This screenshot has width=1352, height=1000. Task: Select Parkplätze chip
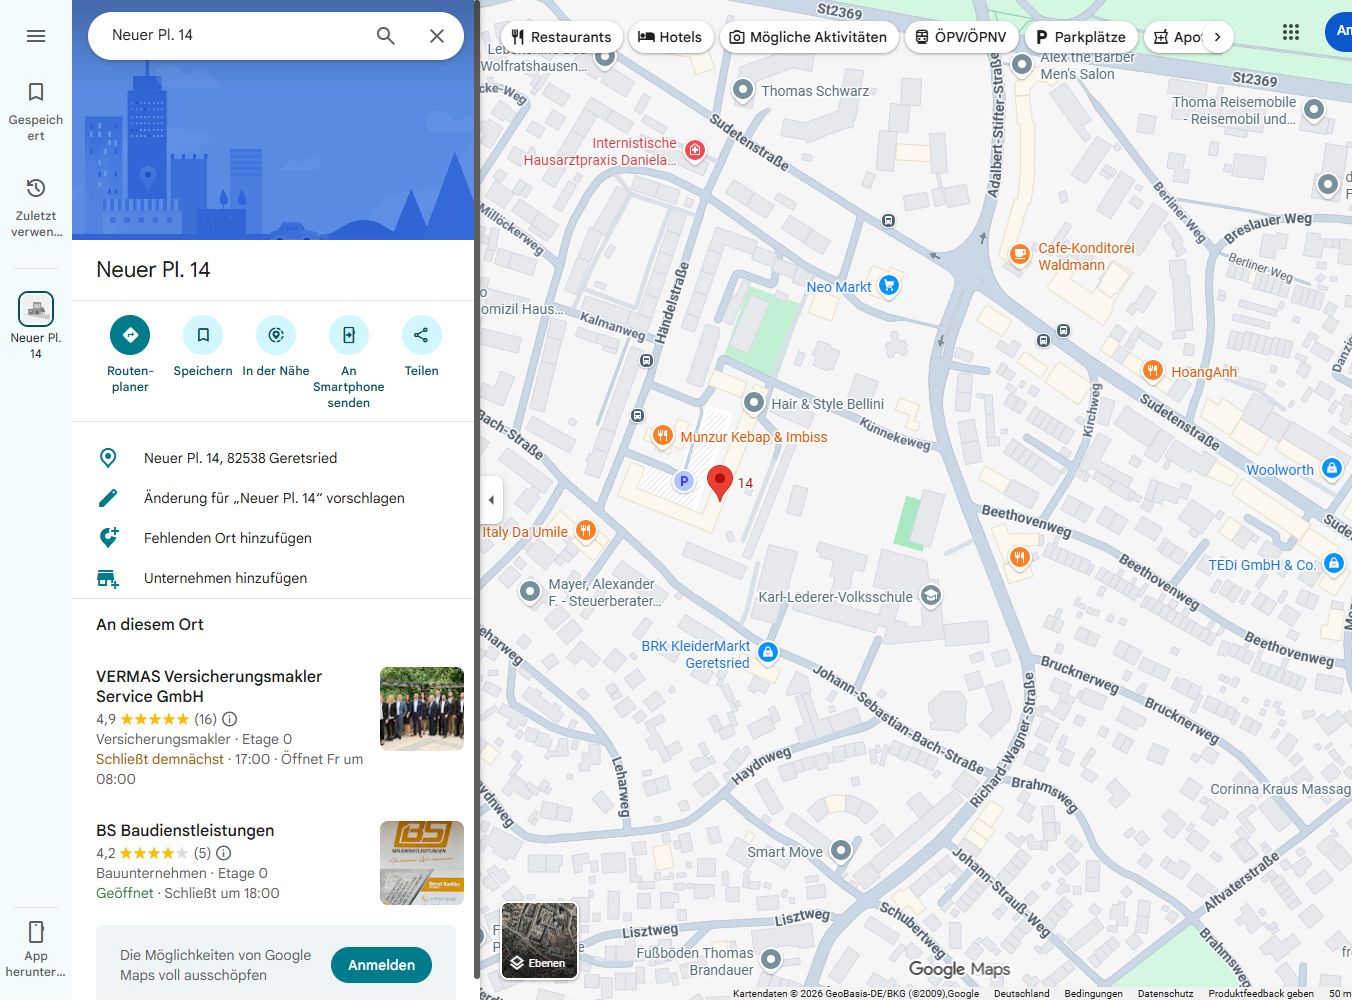(x=1081, y=37)
